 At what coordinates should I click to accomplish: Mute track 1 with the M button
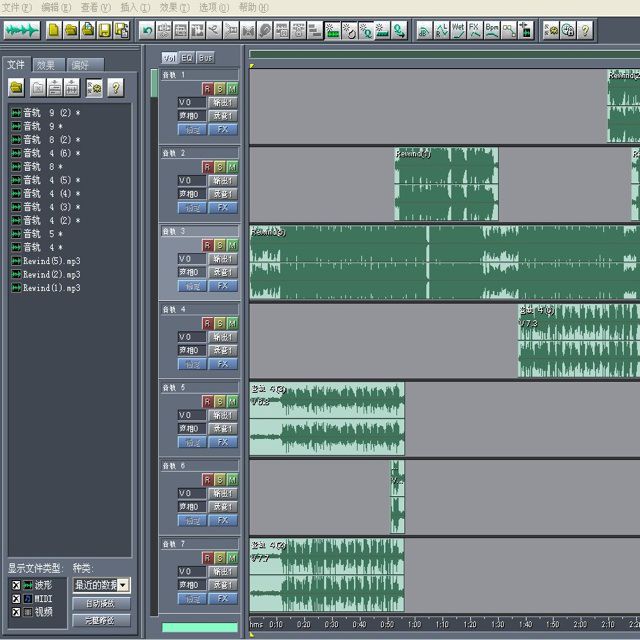tap(232, 89)
